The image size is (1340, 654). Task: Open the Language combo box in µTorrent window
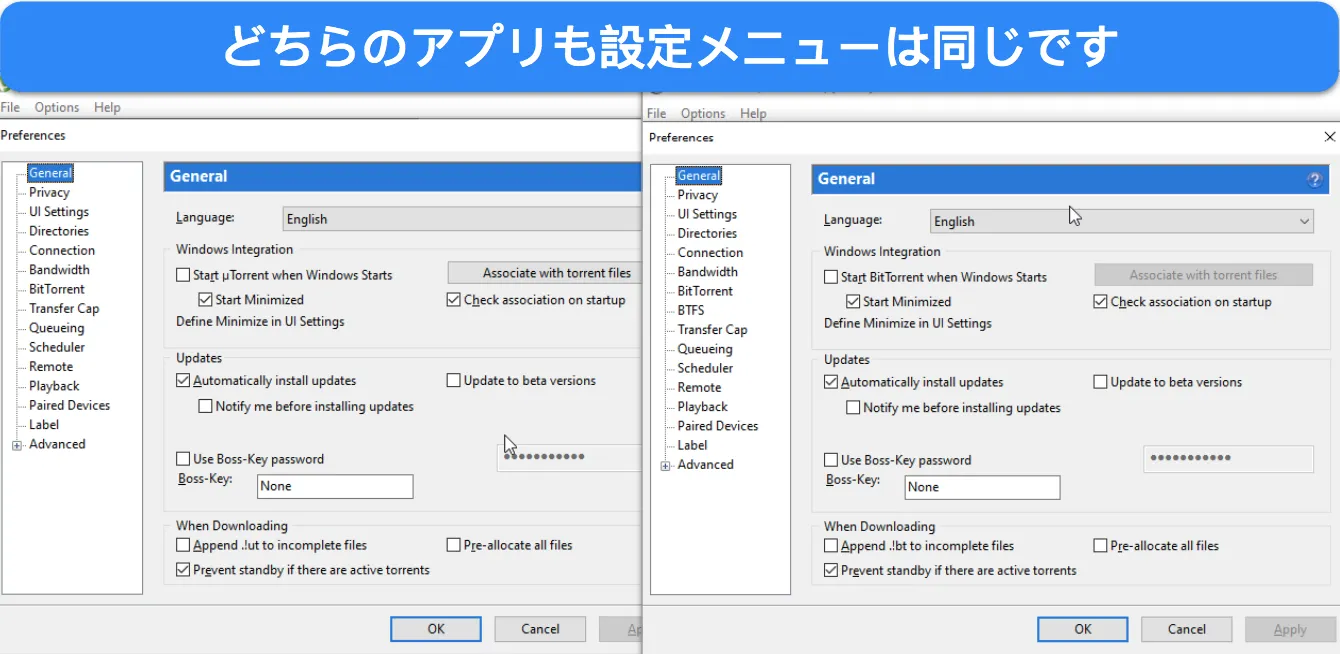(x=461, y=219)
